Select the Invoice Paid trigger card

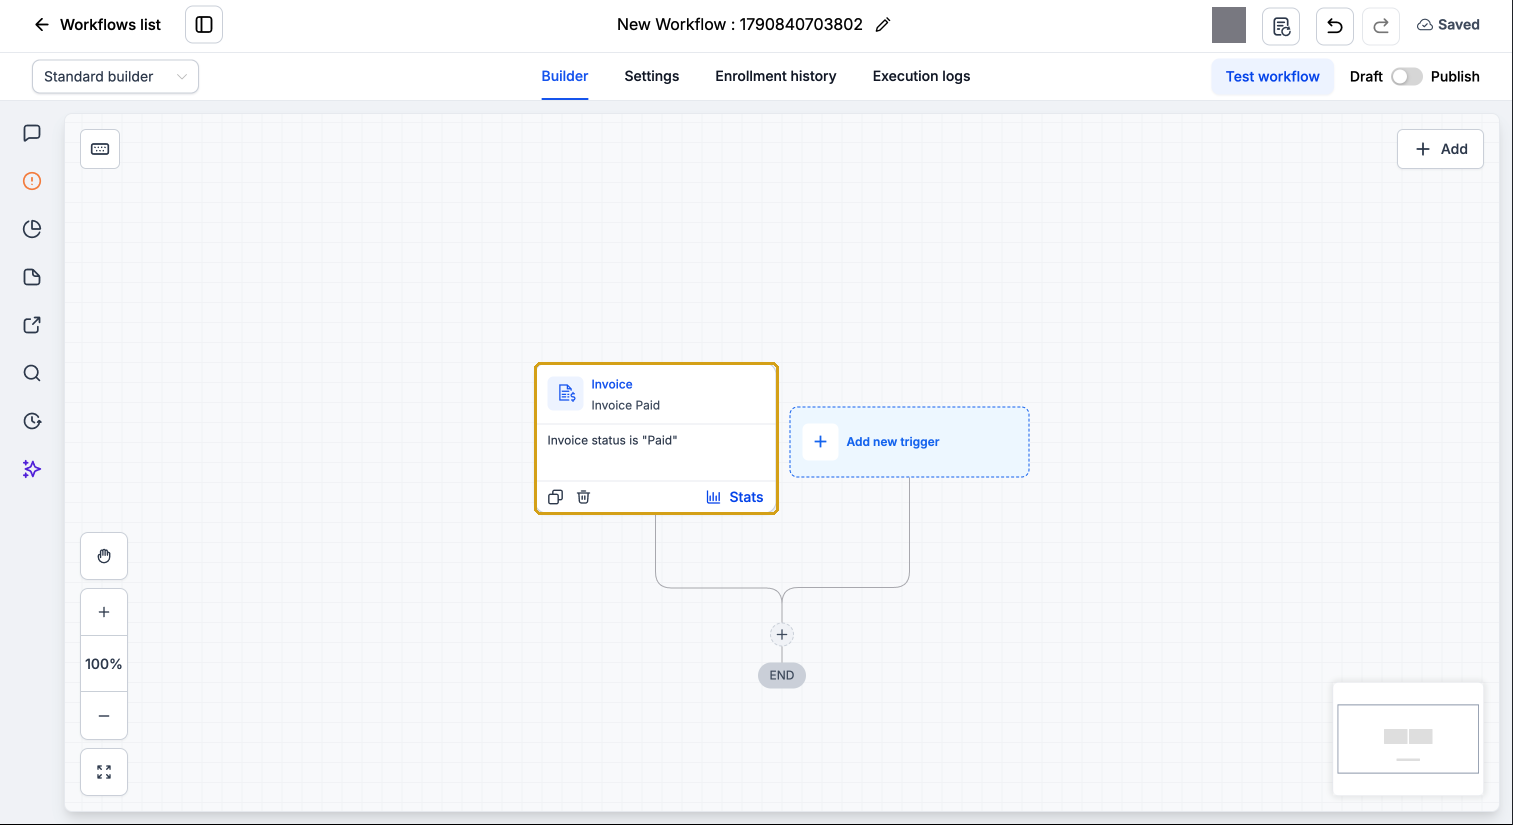(656, 439)
